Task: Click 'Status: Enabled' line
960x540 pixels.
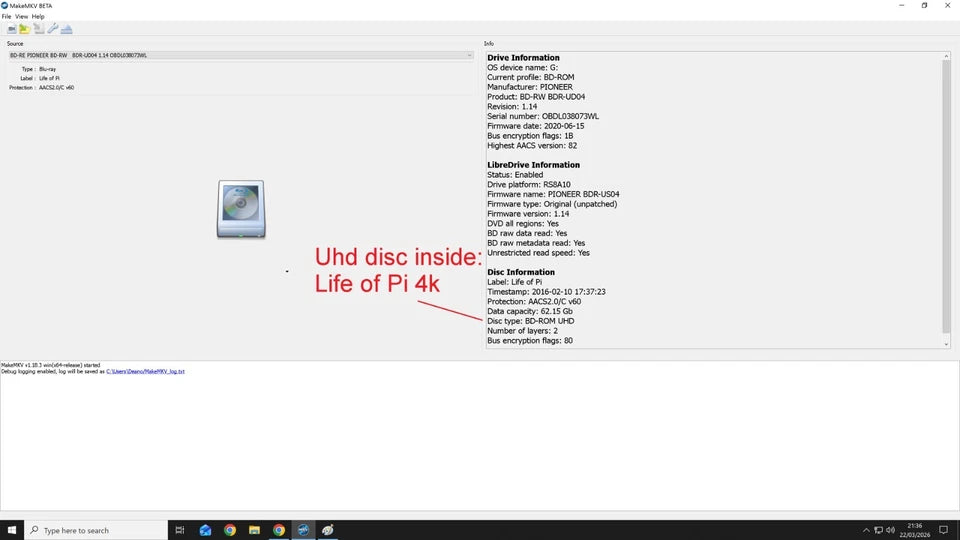Action: point(515,174)
